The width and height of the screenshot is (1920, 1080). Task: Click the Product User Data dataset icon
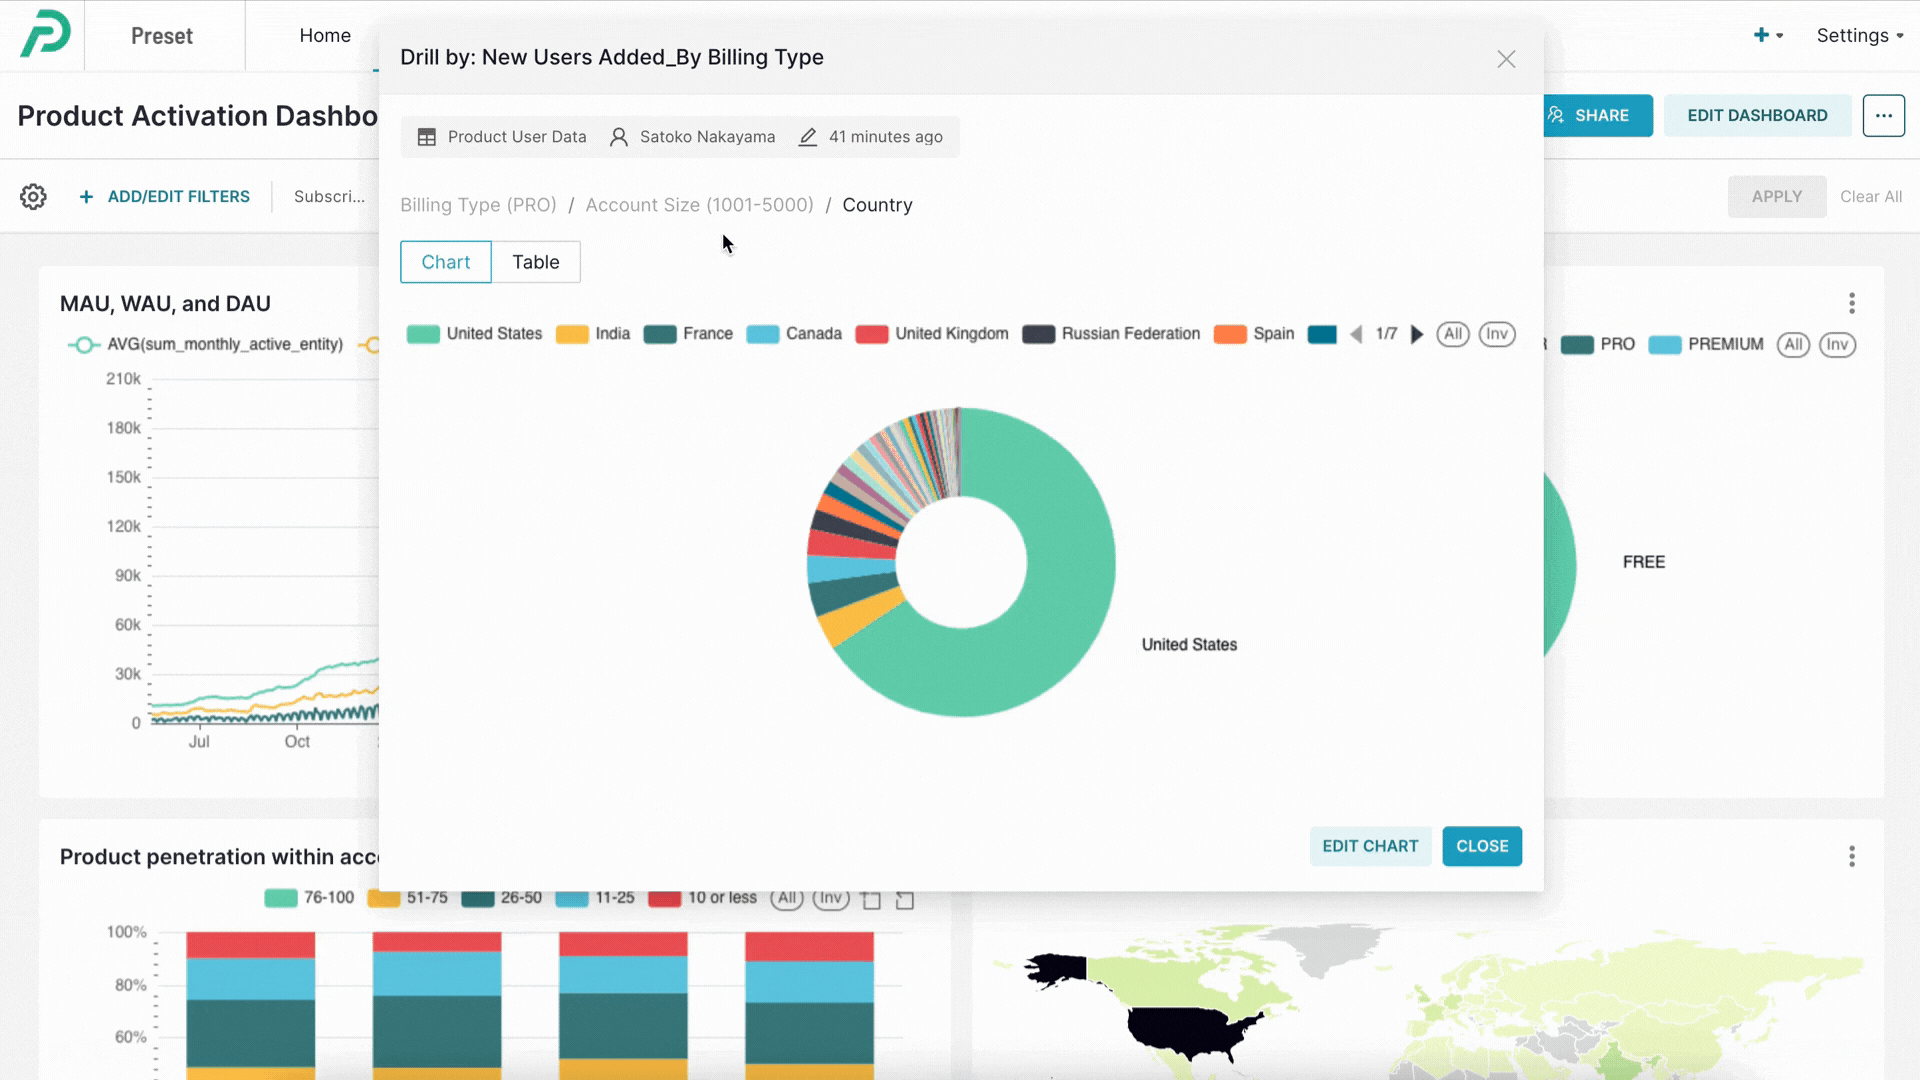click(x=426, y=137)
